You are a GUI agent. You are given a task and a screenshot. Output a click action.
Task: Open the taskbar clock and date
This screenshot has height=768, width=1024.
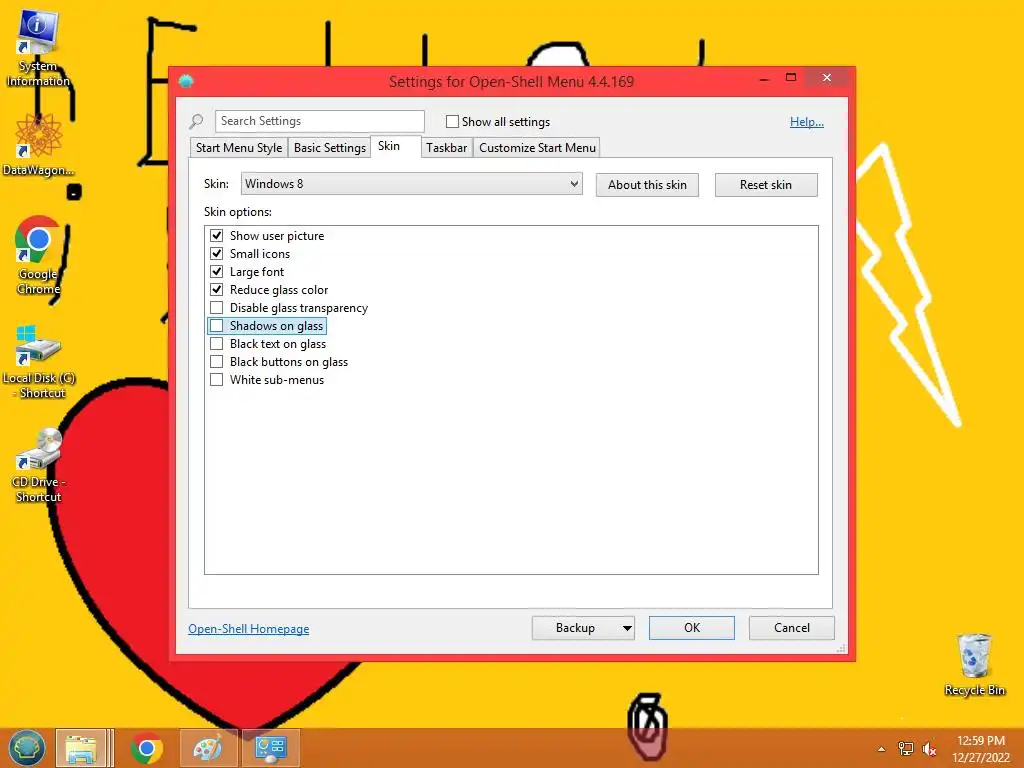[x=980, y=748]
